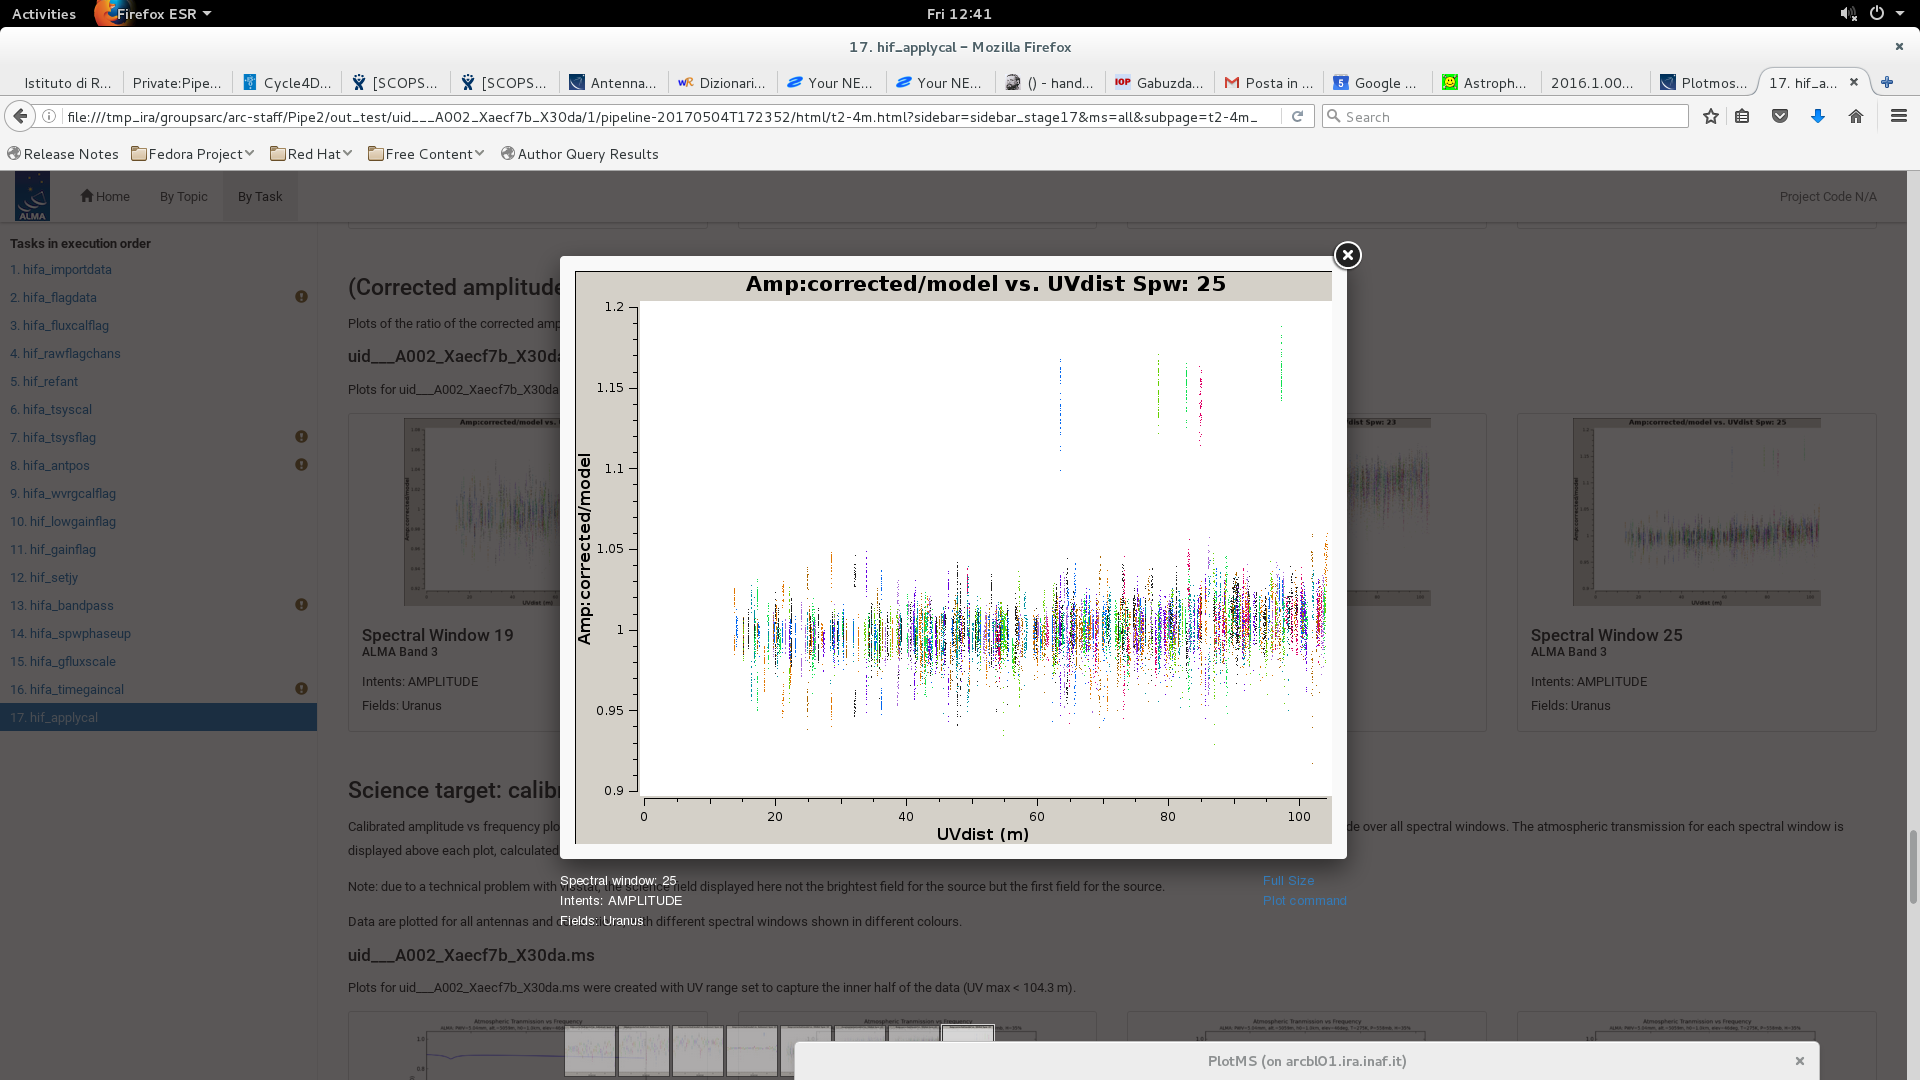Viewport: 1920px width, 1080px height.
Task: Expand the Fedora Project bookmark folder
Action: tap(193, 154)
